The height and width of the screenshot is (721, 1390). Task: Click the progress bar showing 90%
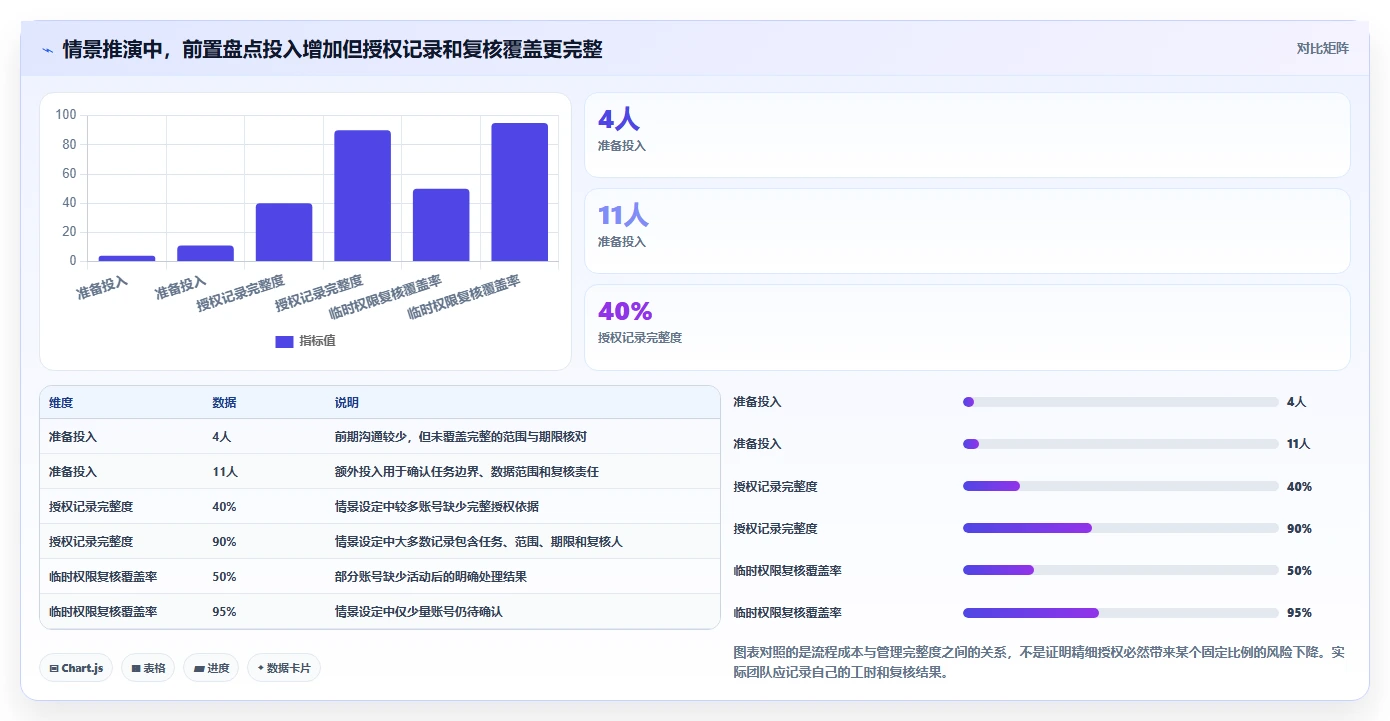point(1120,528)
